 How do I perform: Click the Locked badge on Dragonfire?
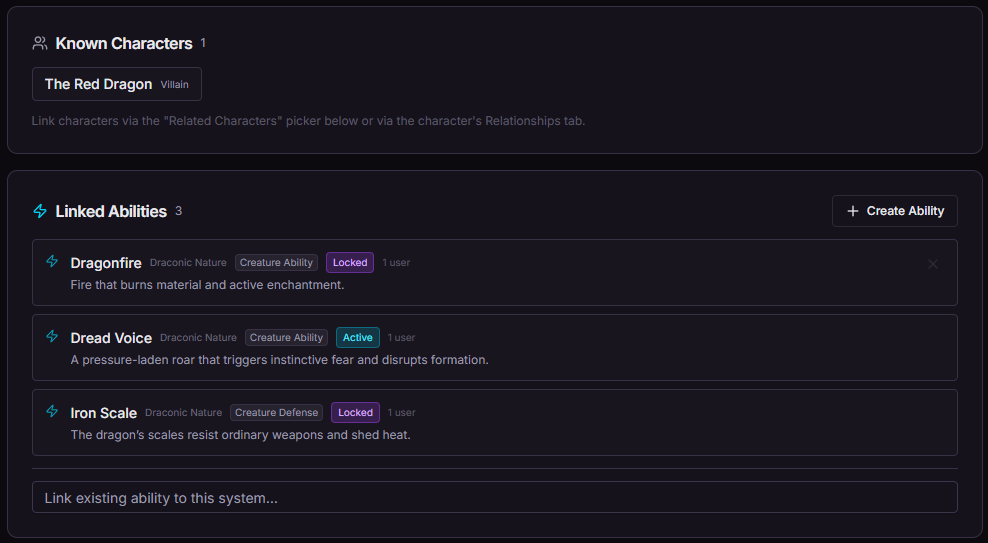[350, 263]
